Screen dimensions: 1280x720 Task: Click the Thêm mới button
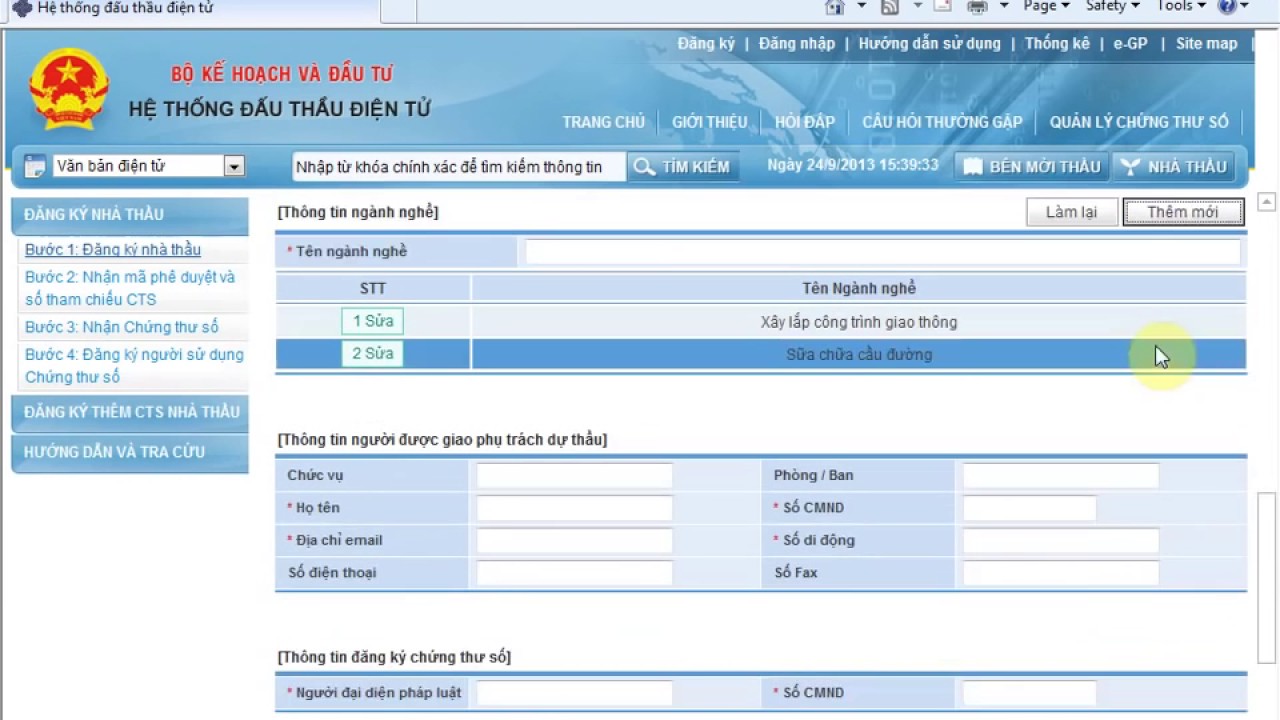1183,212
